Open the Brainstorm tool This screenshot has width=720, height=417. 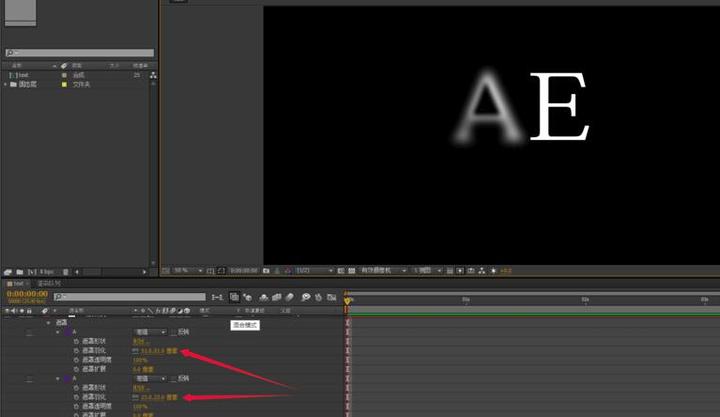306,298
